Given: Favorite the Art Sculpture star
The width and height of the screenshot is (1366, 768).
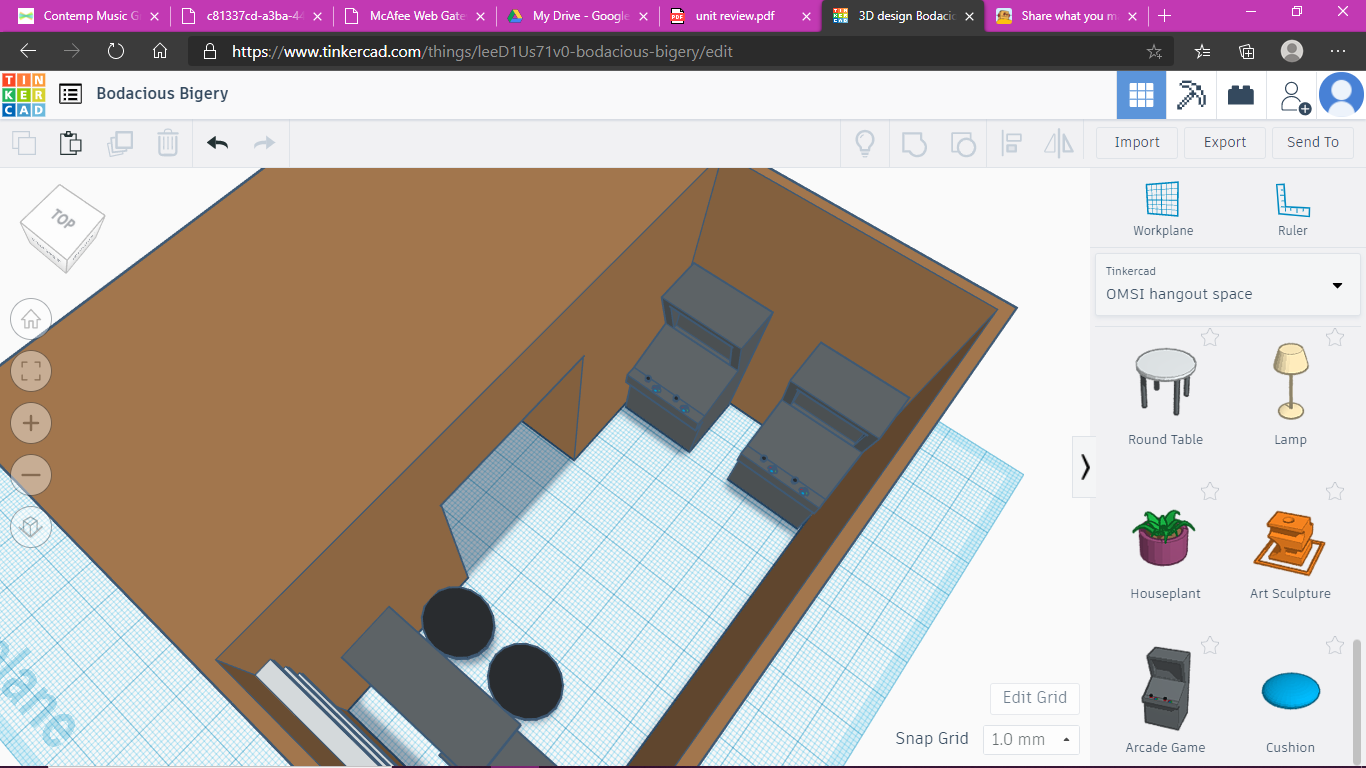Looking at the screenshot, I should 1335,491.
